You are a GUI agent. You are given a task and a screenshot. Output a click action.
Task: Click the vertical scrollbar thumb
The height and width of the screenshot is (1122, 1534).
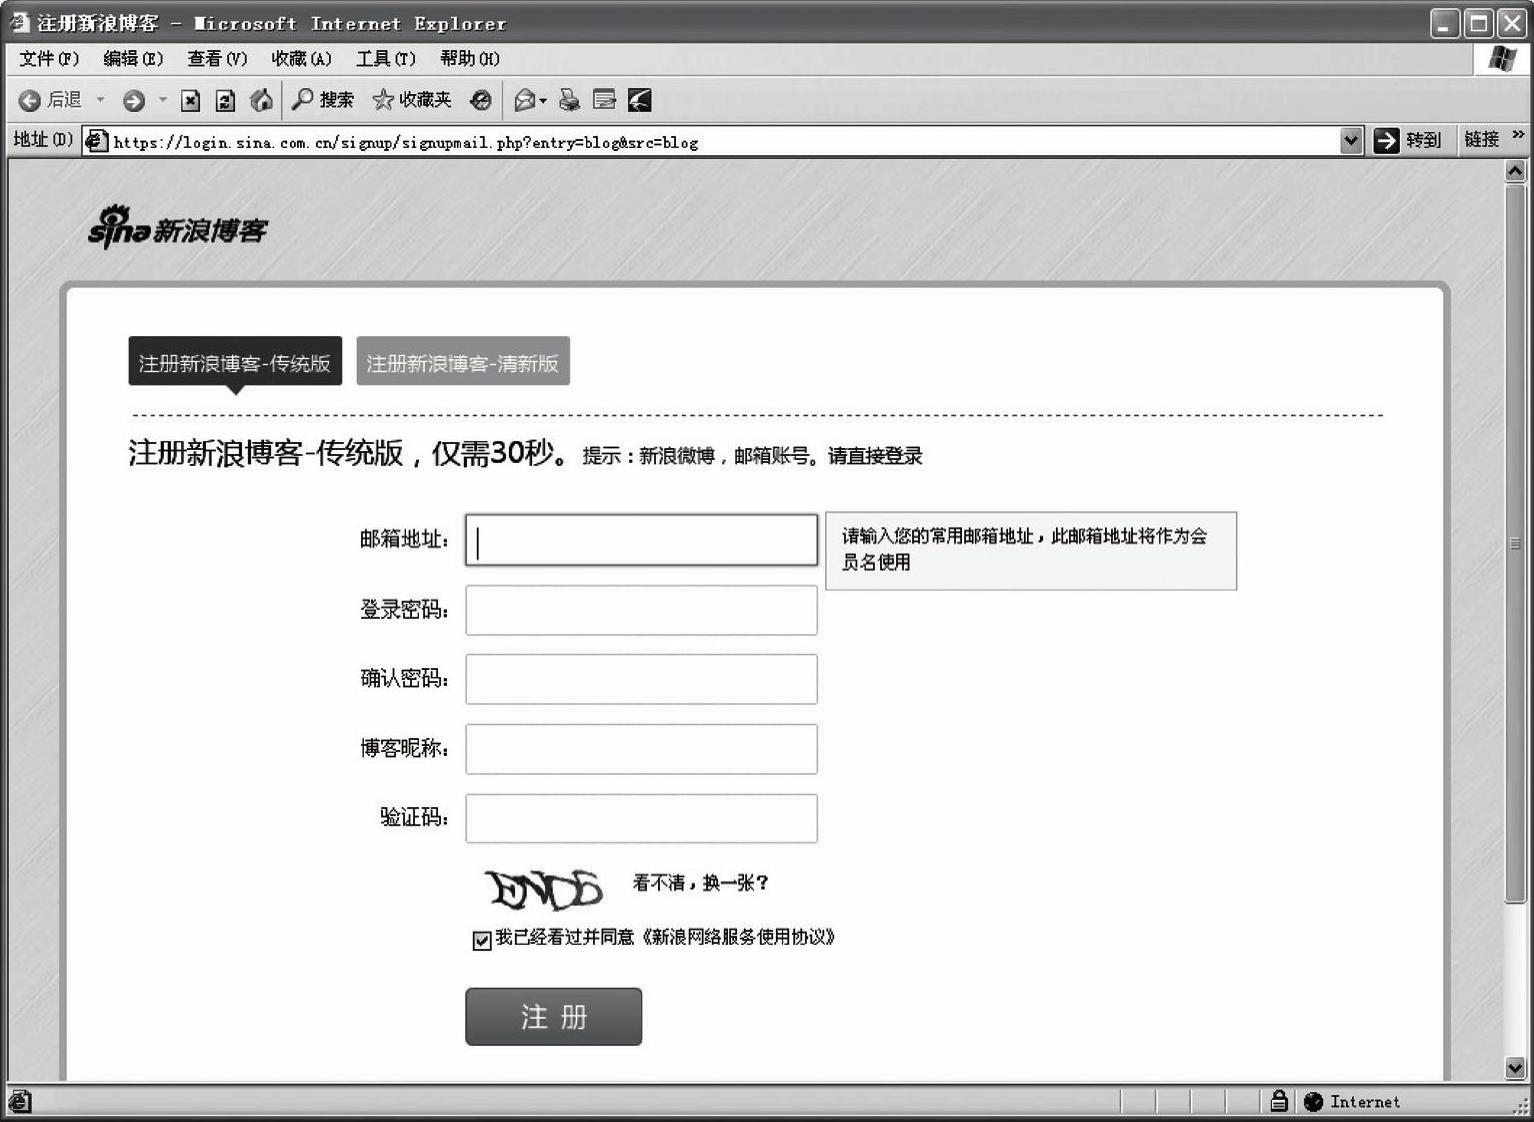point(1515,543)
